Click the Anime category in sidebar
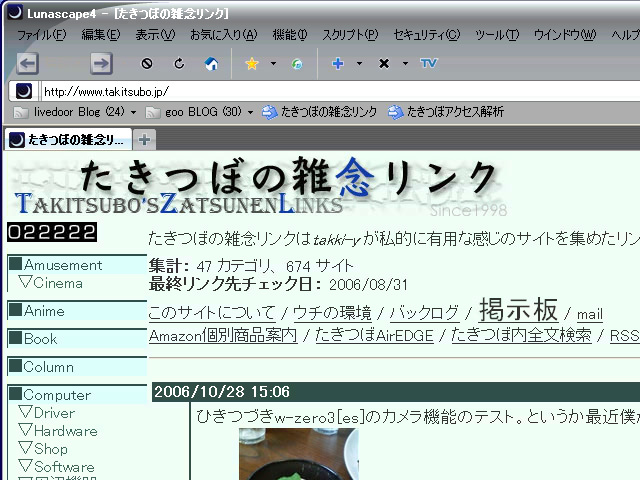 click(44, 311)
